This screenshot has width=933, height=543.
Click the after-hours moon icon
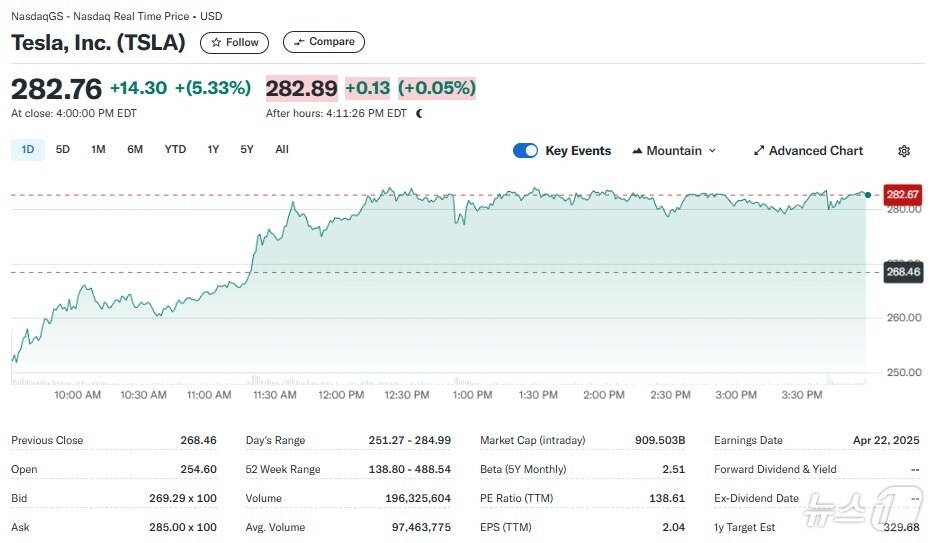coord(419,113)
